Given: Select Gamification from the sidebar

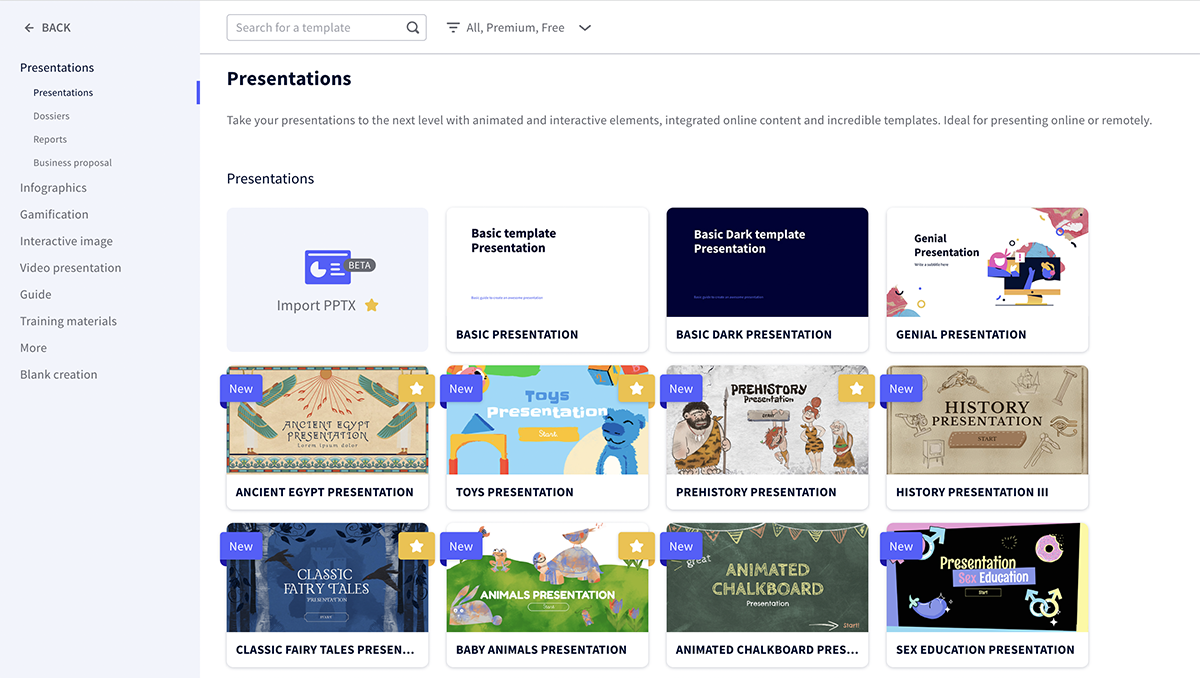Looking at the screenshot, I should (x=54, y=214).
